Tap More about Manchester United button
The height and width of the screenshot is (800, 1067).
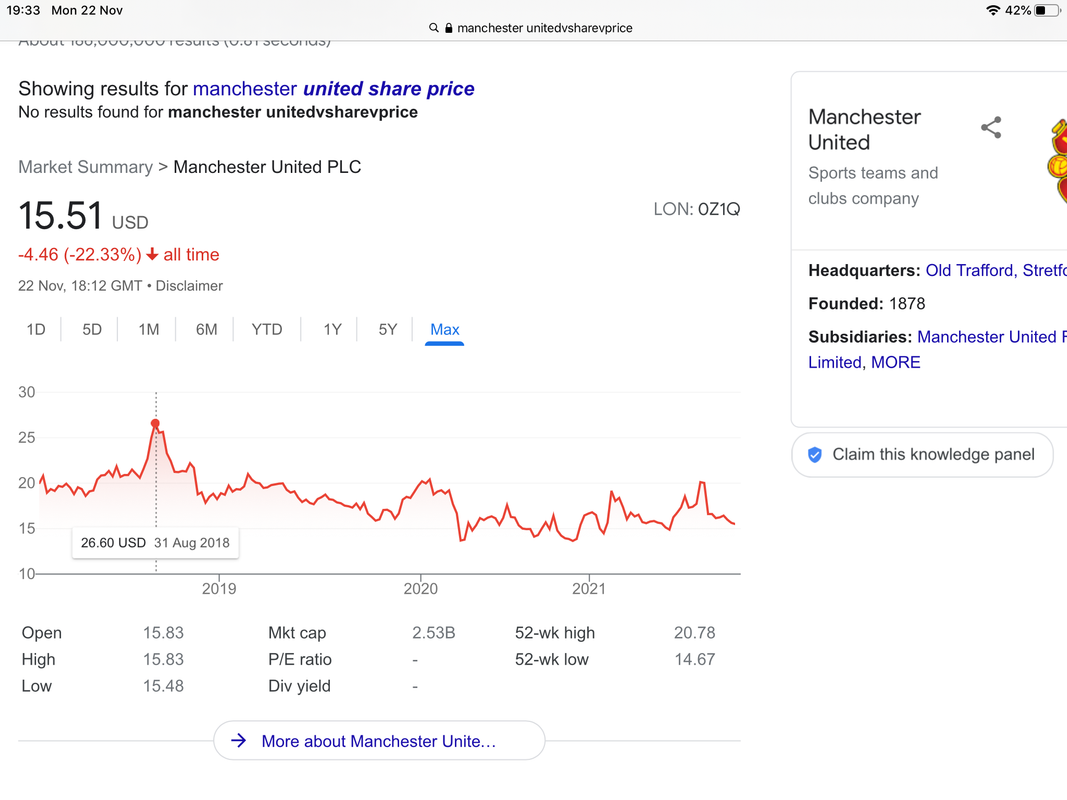coord(379,740)
